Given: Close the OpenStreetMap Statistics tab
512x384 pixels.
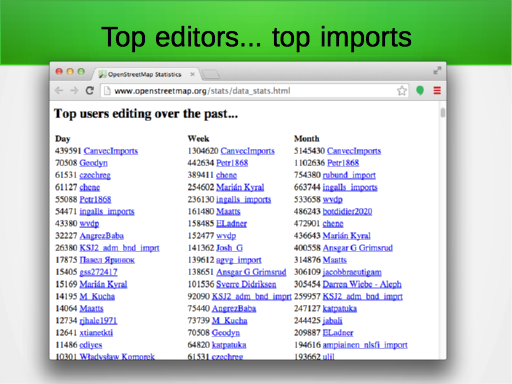Looking at the screenshot, I should point(192,74).
